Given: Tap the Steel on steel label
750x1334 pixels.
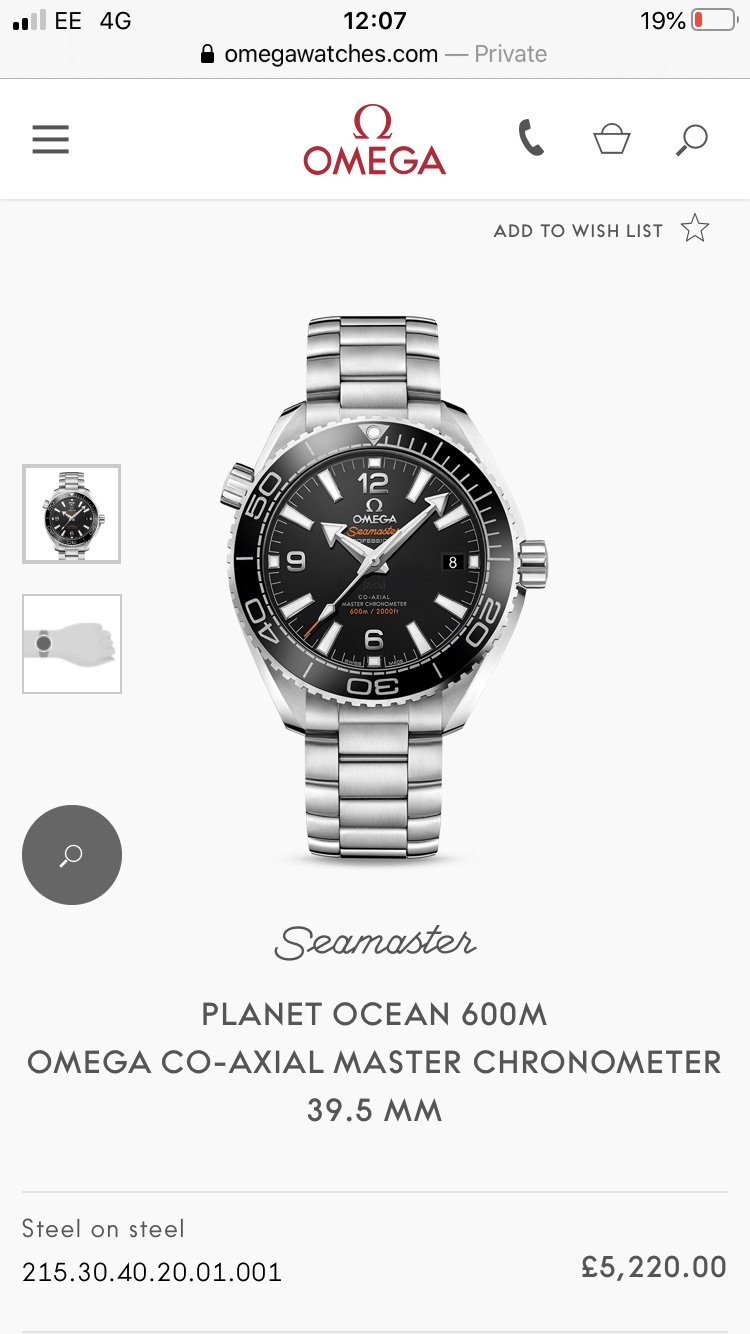Looking at the screenshot, I should 104,1228.
